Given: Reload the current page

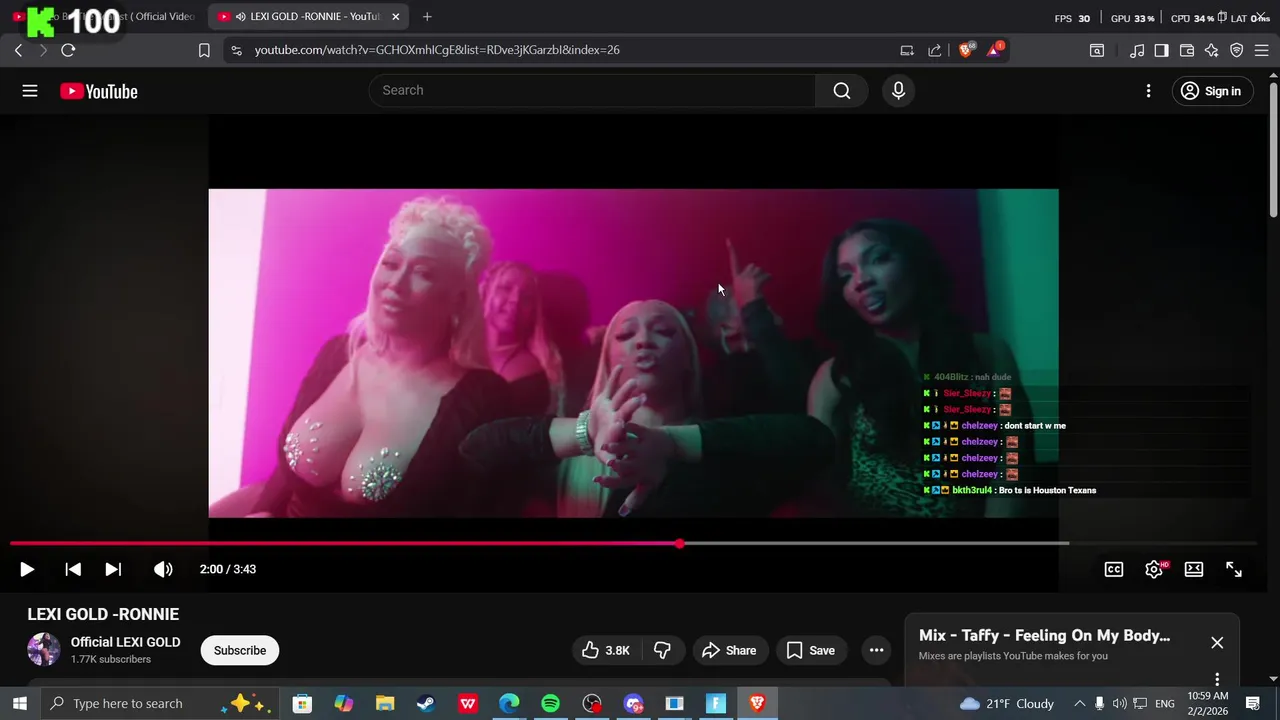Looking at the screenshot, I should coord(68,50).
